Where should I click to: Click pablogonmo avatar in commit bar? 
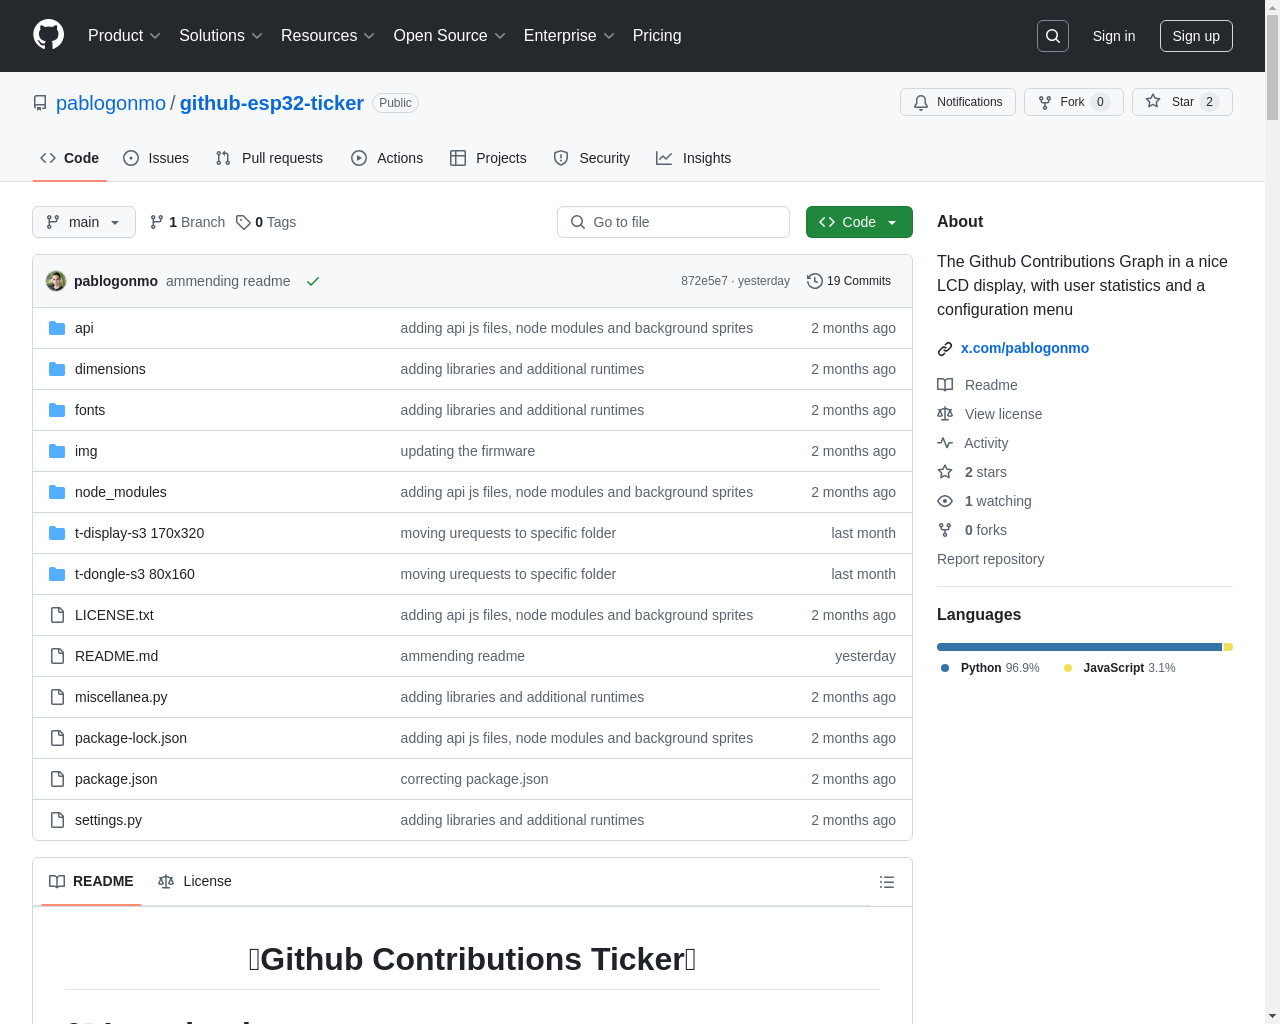click(56, 281)
